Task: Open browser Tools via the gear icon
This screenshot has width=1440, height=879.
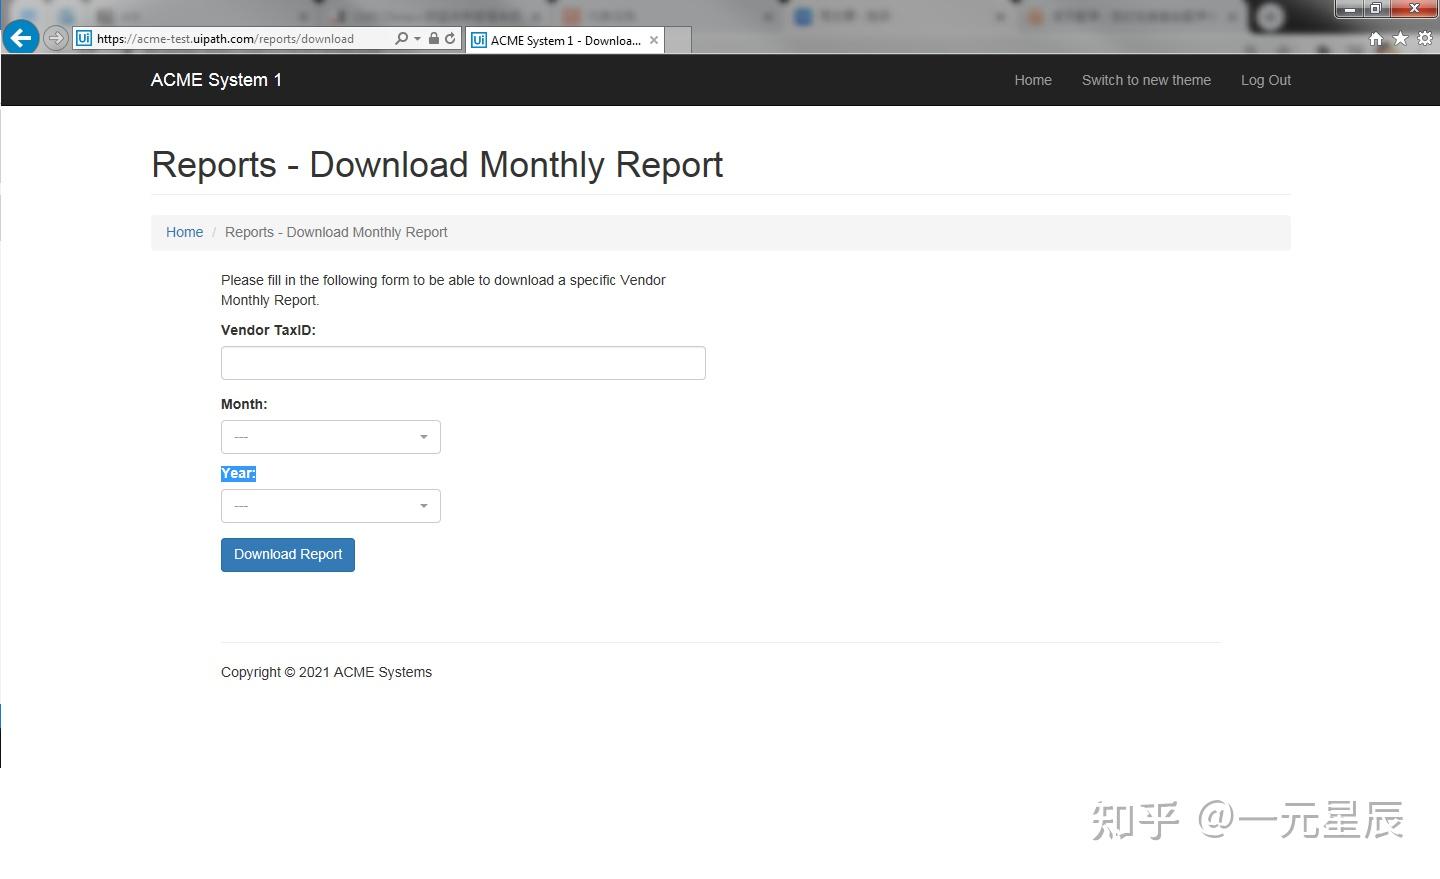Action: pos(1424,38)
